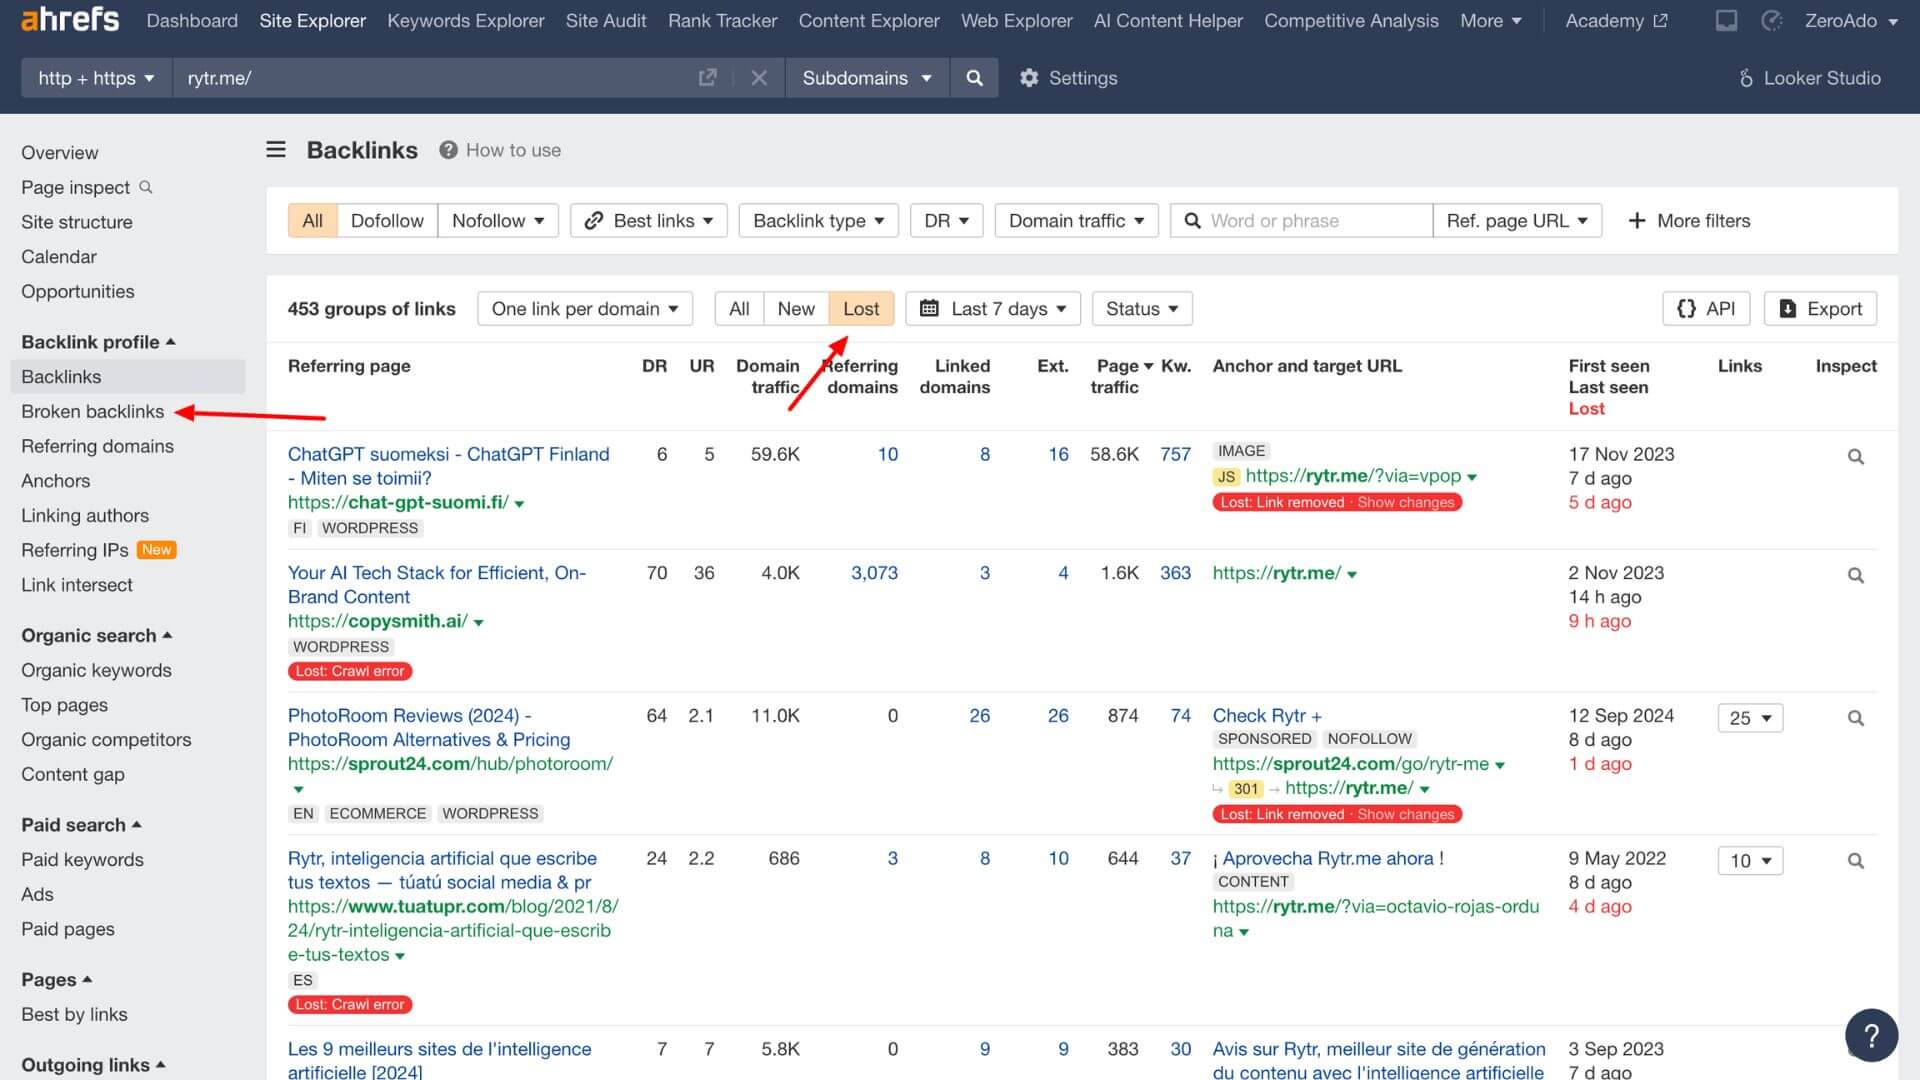1920x1080 pixels.
Task: Open the Subdomains mode dropdown
Action: coord(867,78)
